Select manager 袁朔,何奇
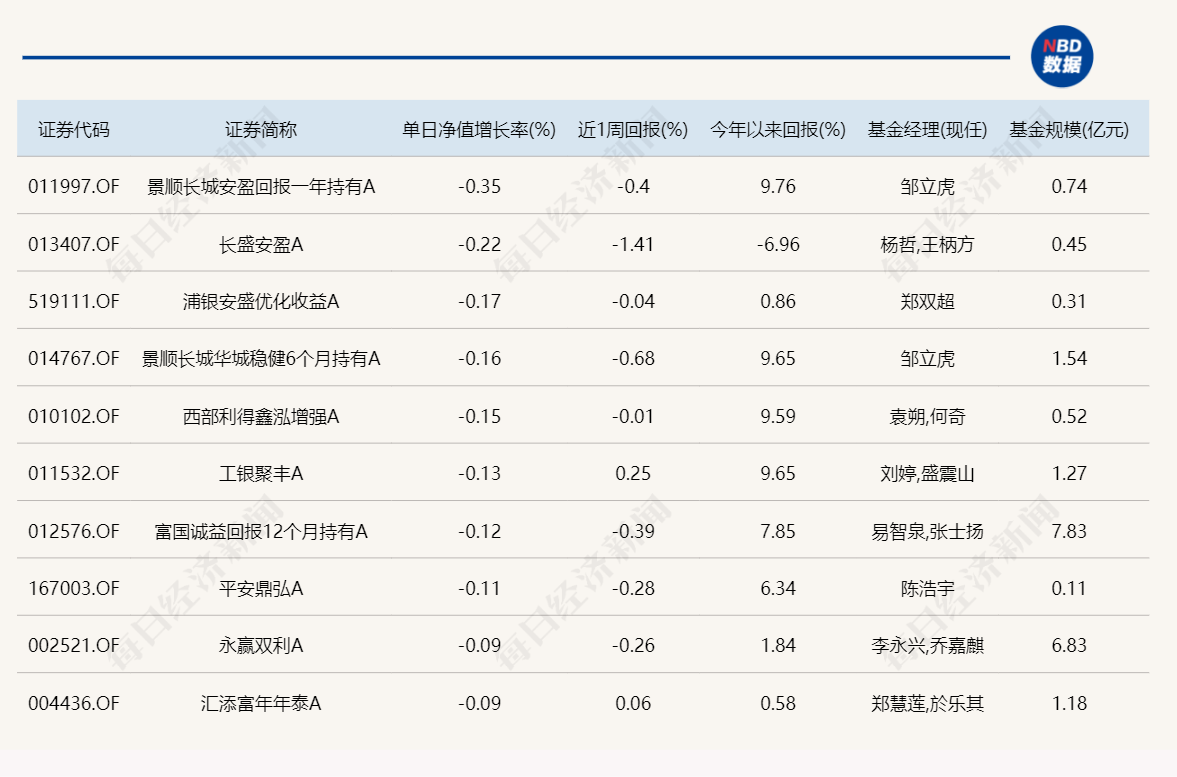Screen dimensions: 1177x777 (927, 416)
